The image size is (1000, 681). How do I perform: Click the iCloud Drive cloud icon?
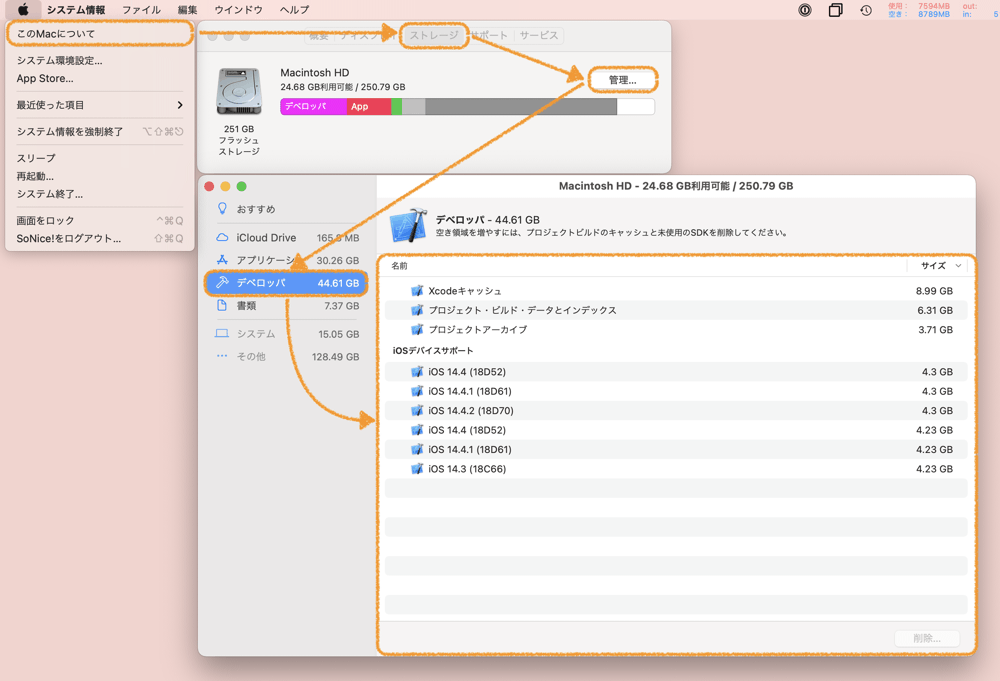(x=222, y=237)
